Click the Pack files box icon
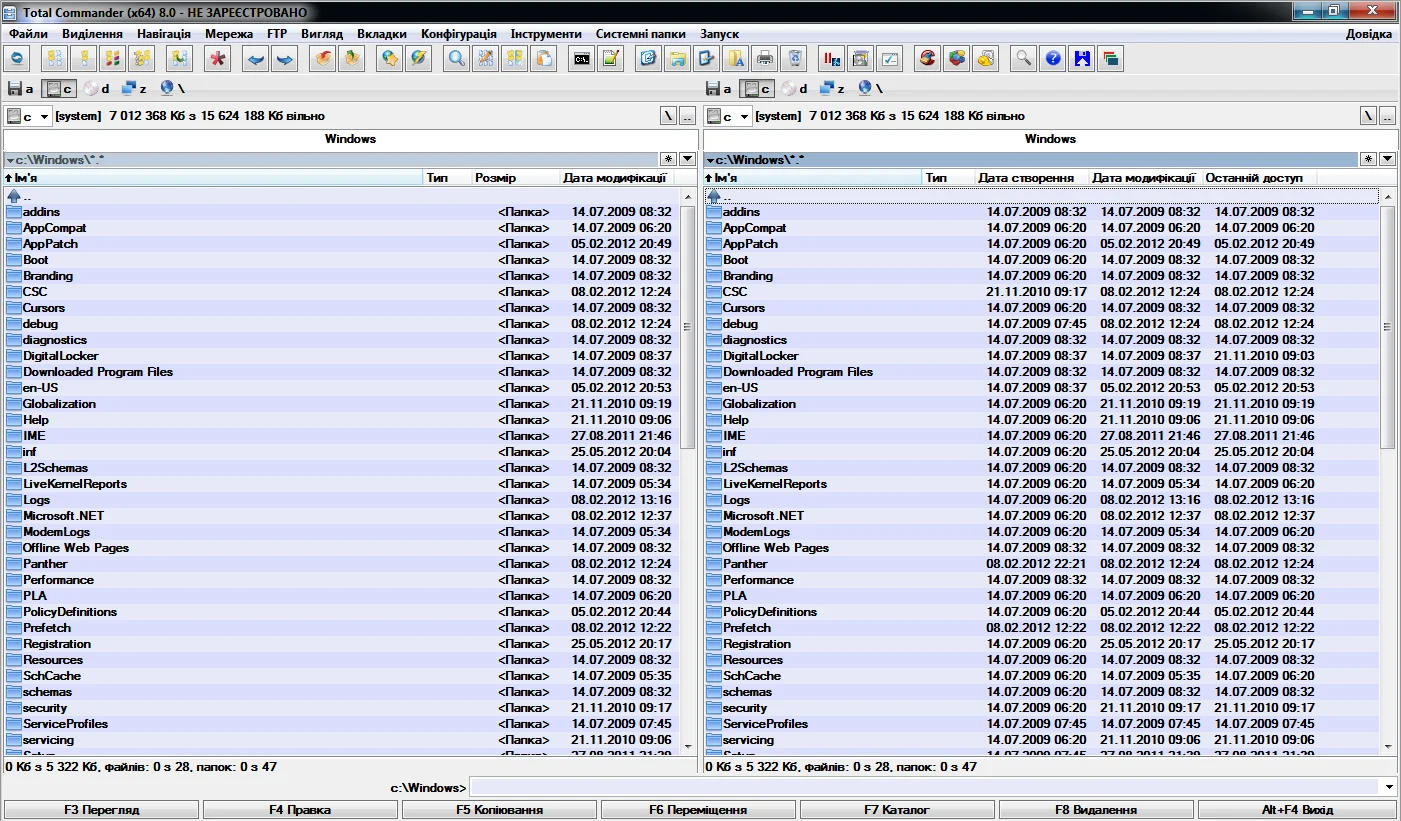This screenshot has width=1401, height=821. click(323, 59)
